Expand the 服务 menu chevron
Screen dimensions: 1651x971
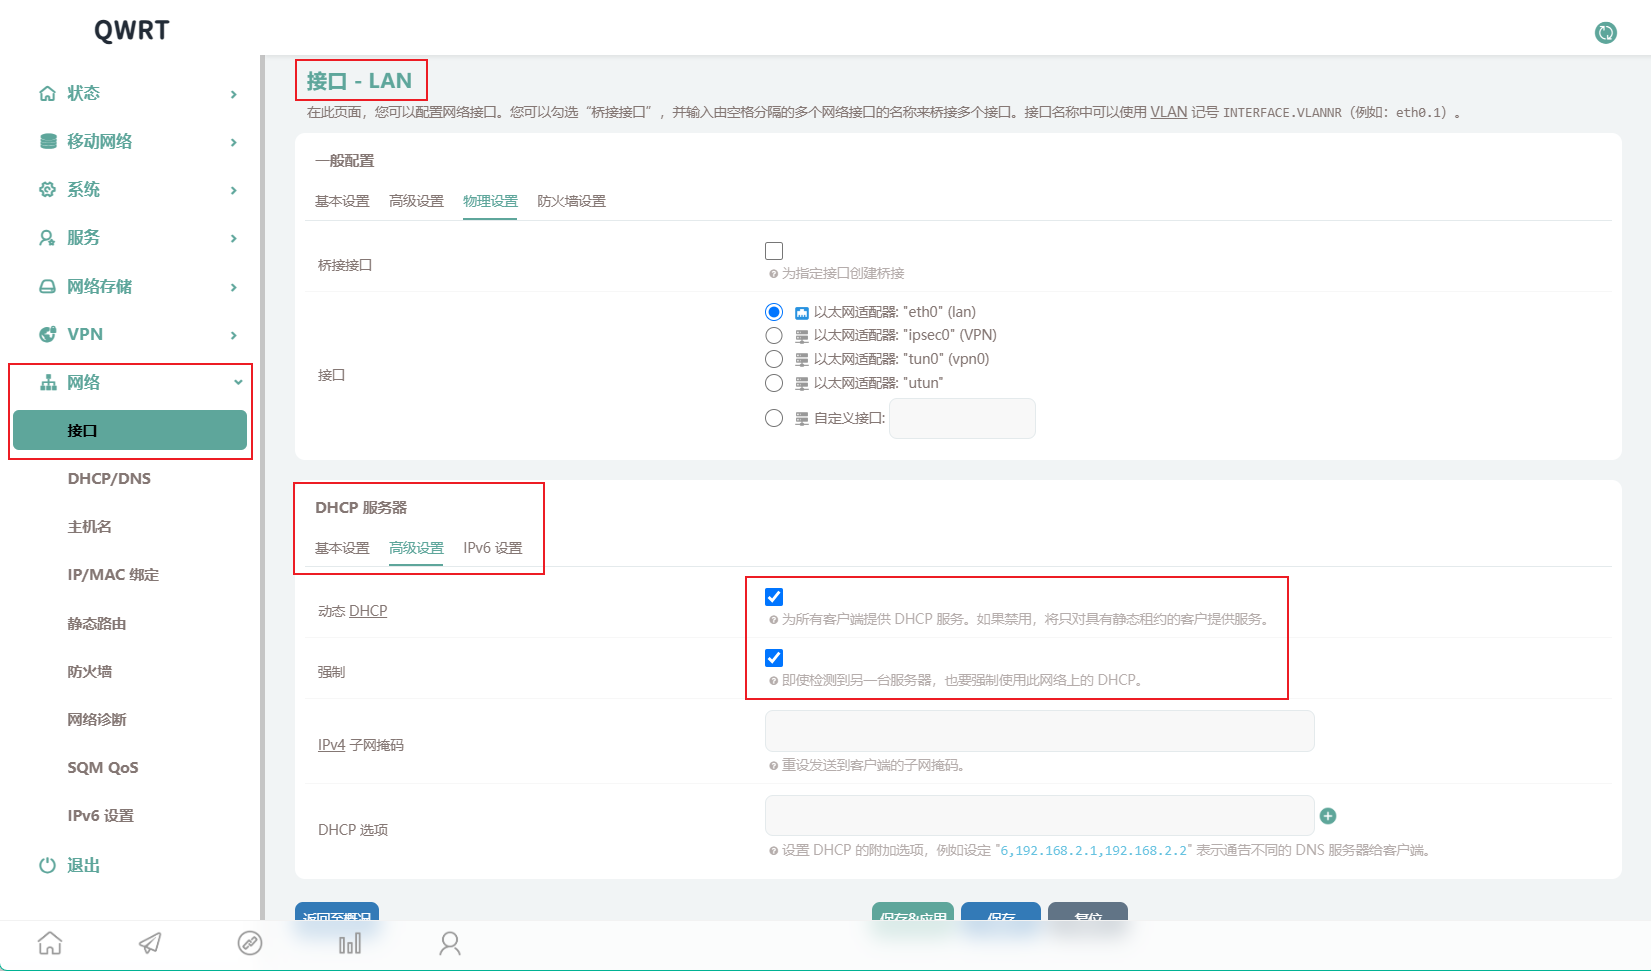tap(234, 238)
